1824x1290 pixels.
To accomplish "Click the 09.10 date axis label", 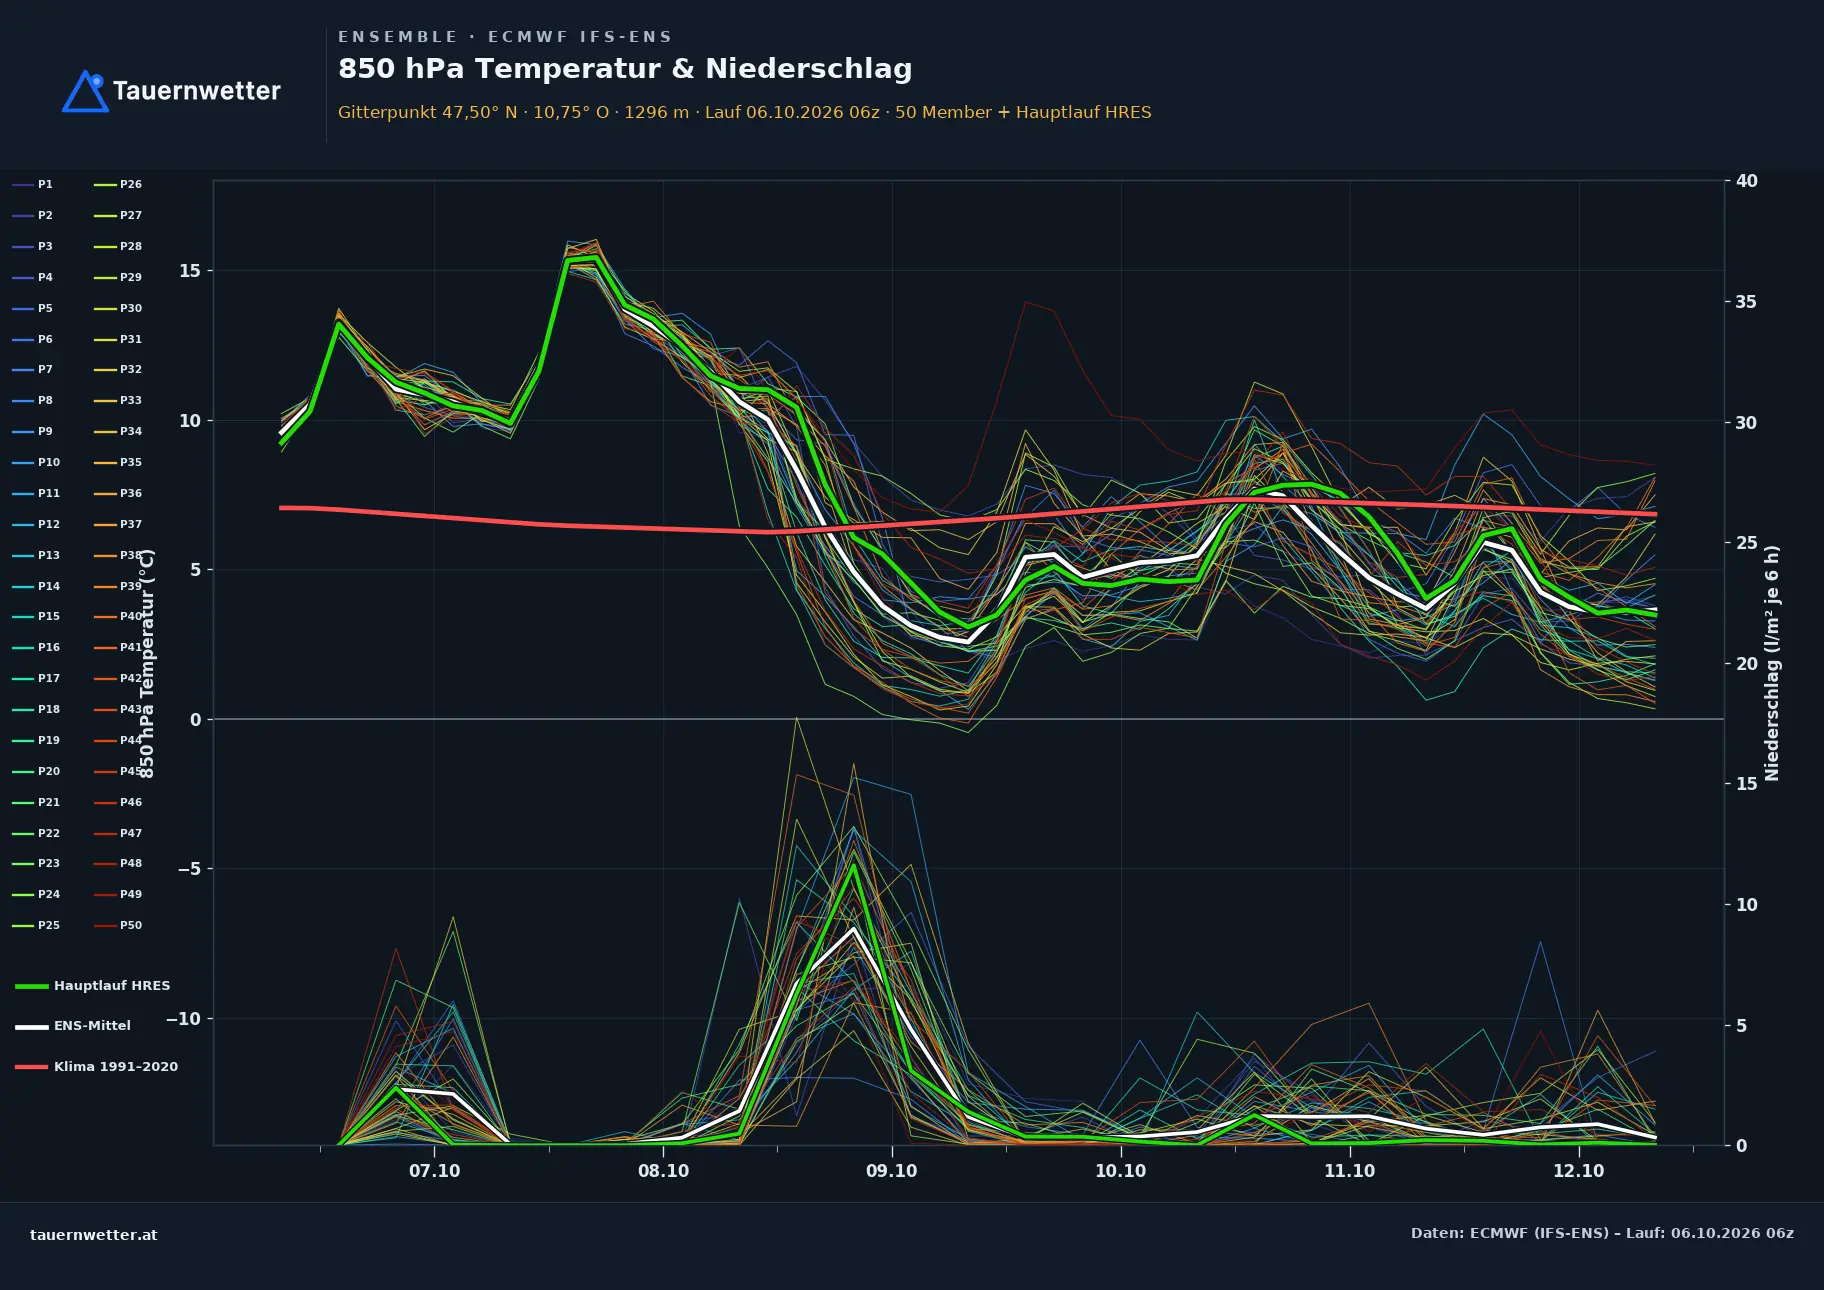I will (x=891, y=1171).
